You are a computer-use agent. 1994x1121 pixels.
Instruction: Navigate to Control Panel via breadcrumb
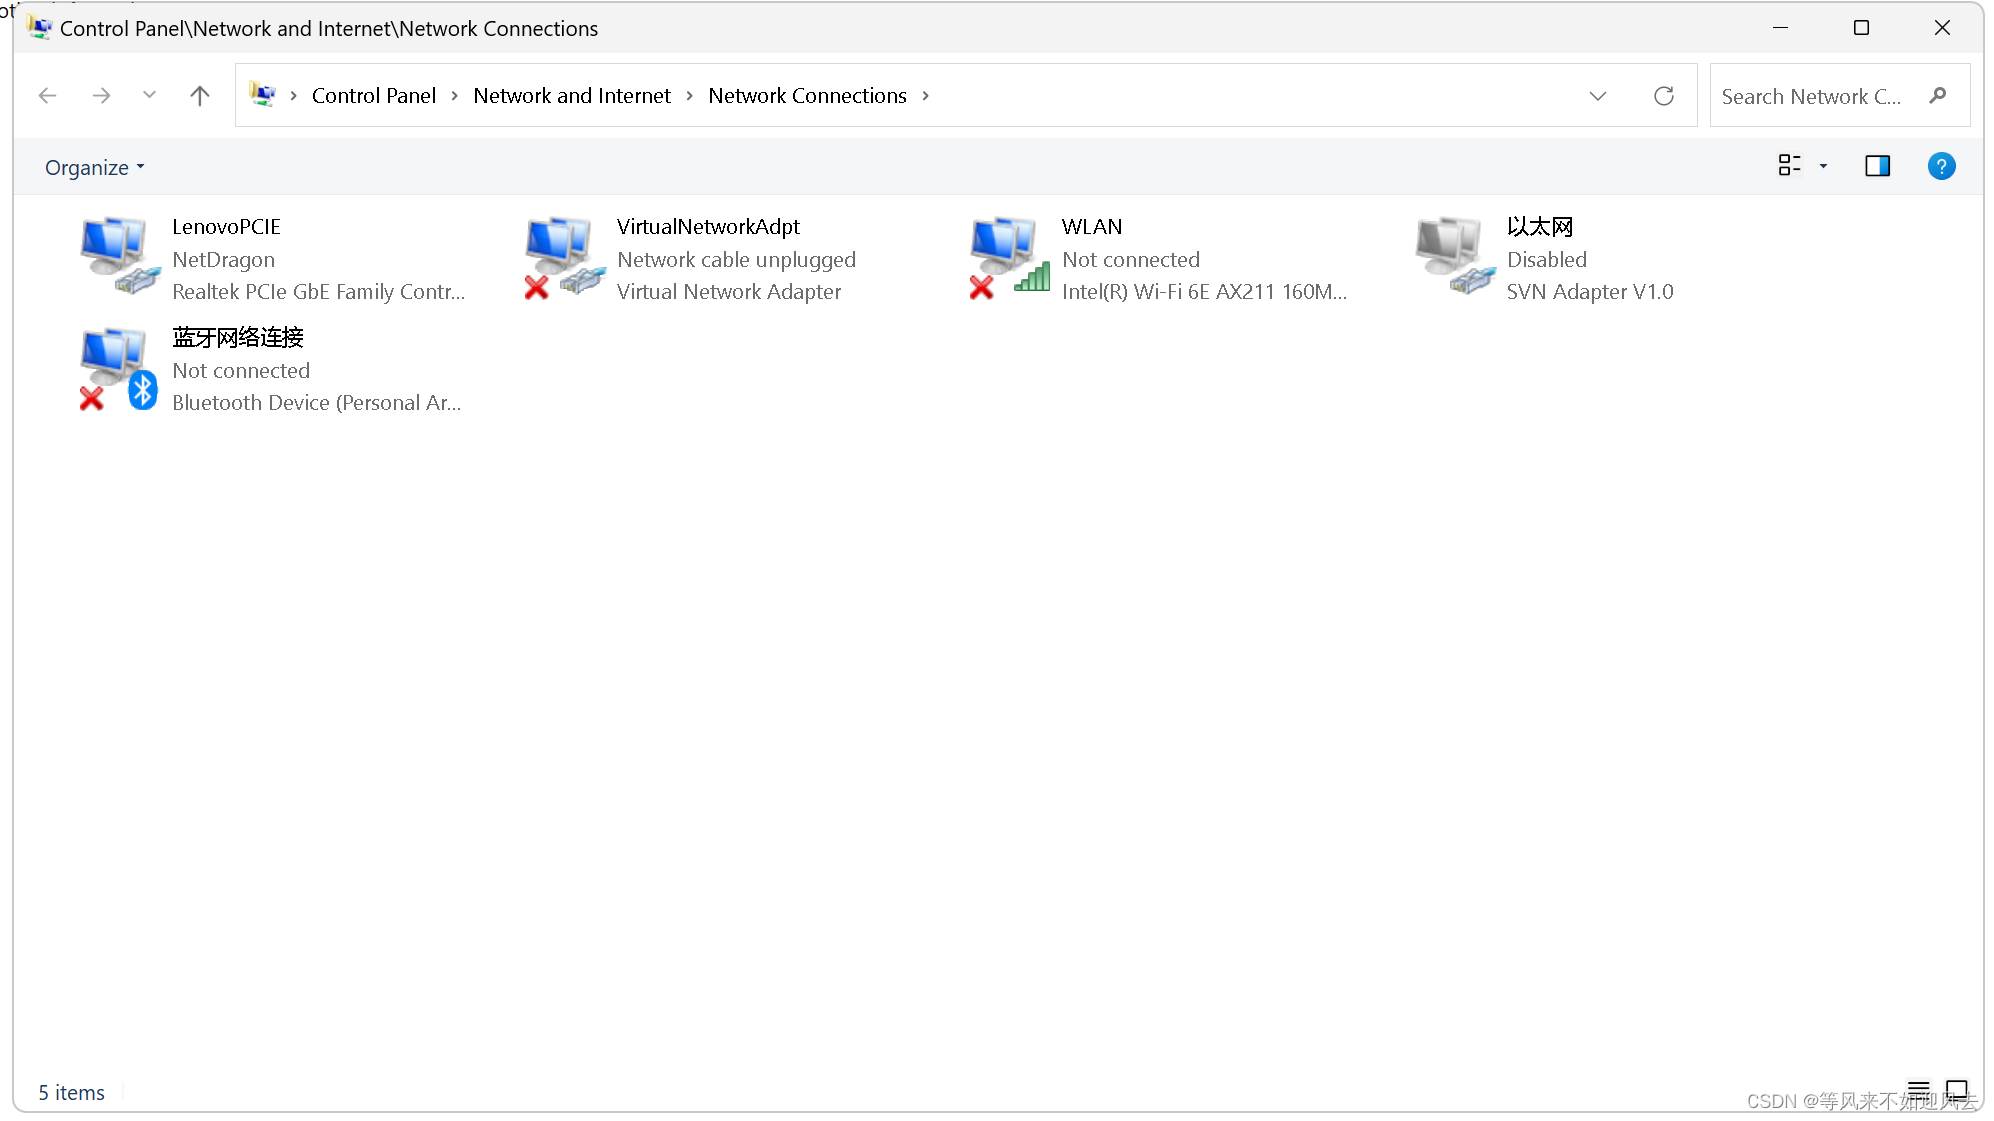(x=374, y=95)
